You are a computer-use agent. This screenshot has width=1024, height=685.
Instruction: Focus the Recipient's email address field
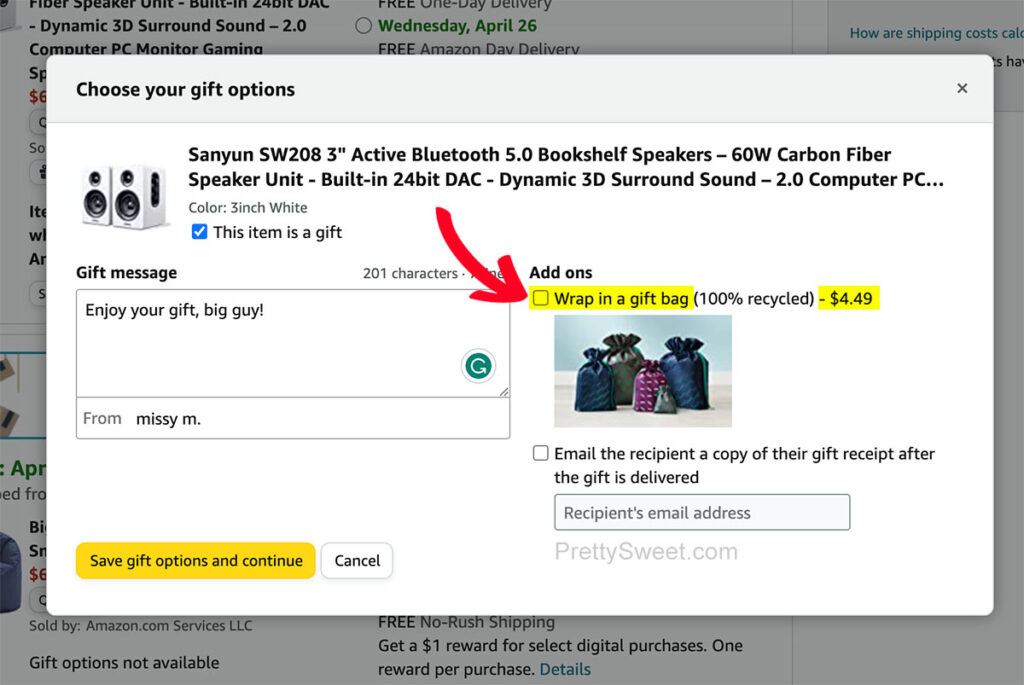(702, 513)
